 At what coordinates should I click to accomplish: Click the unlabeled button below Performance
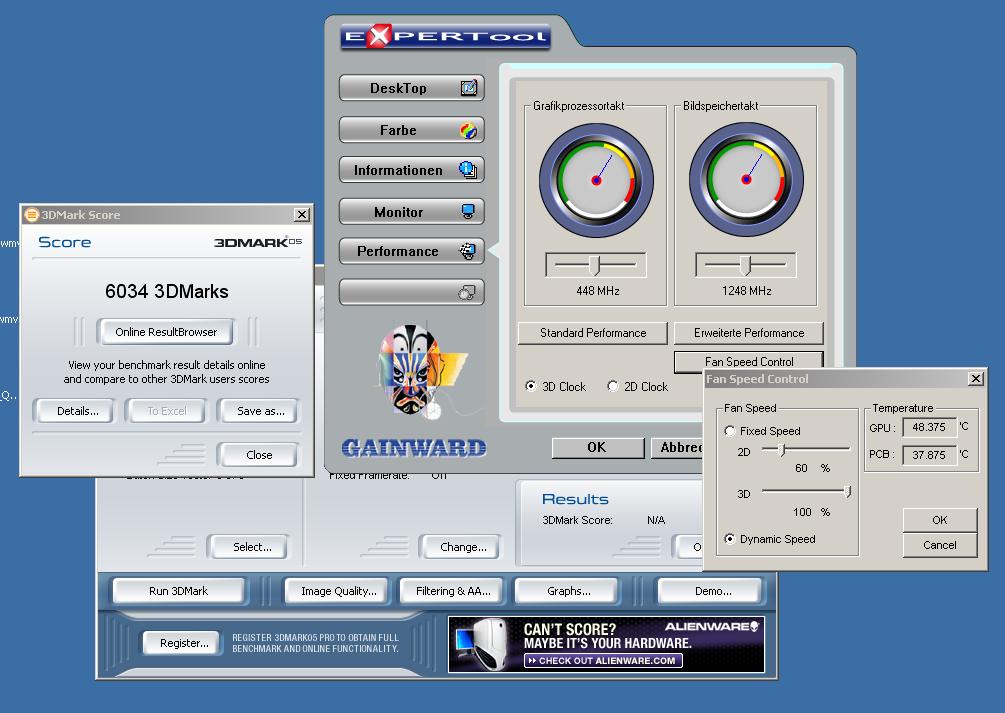click(411, 292)
